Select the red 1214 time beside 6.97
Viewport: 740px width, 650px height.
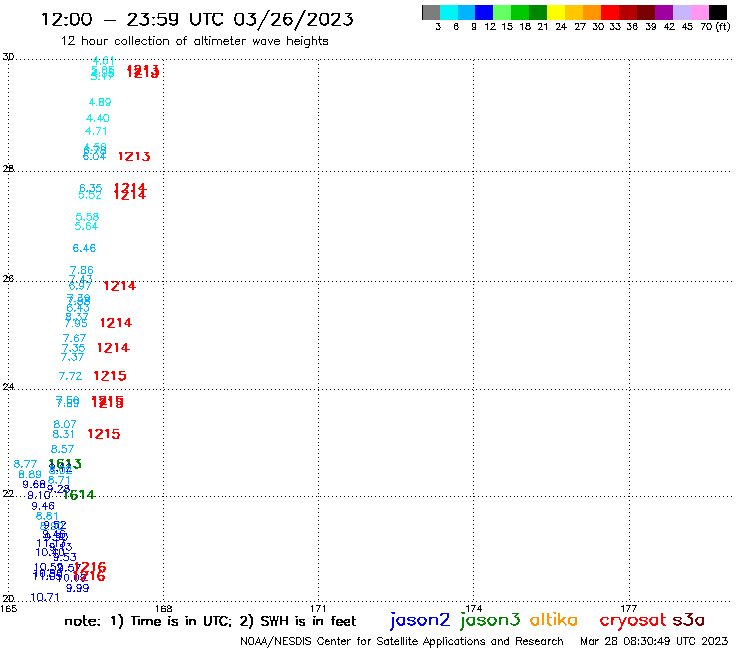(x=119, y=286)
